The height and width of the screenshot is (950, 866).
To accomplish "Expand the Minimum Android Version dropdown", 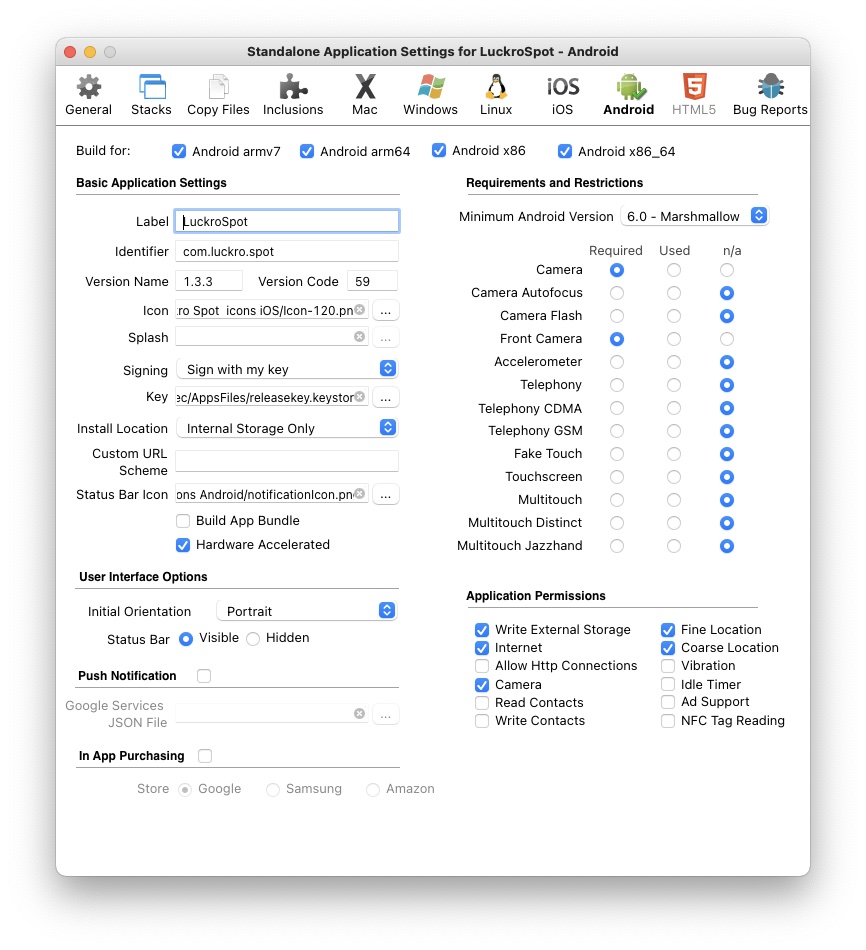I will point(694,216).
